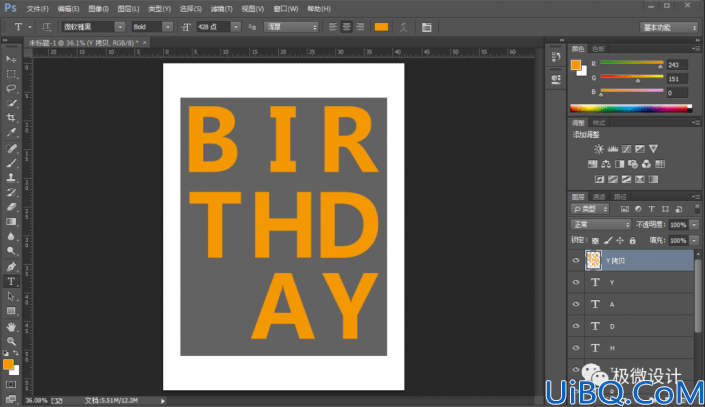Open the Bold font style dropdown
The width and height of the screenshot is (705, 407).
(167, 27)
